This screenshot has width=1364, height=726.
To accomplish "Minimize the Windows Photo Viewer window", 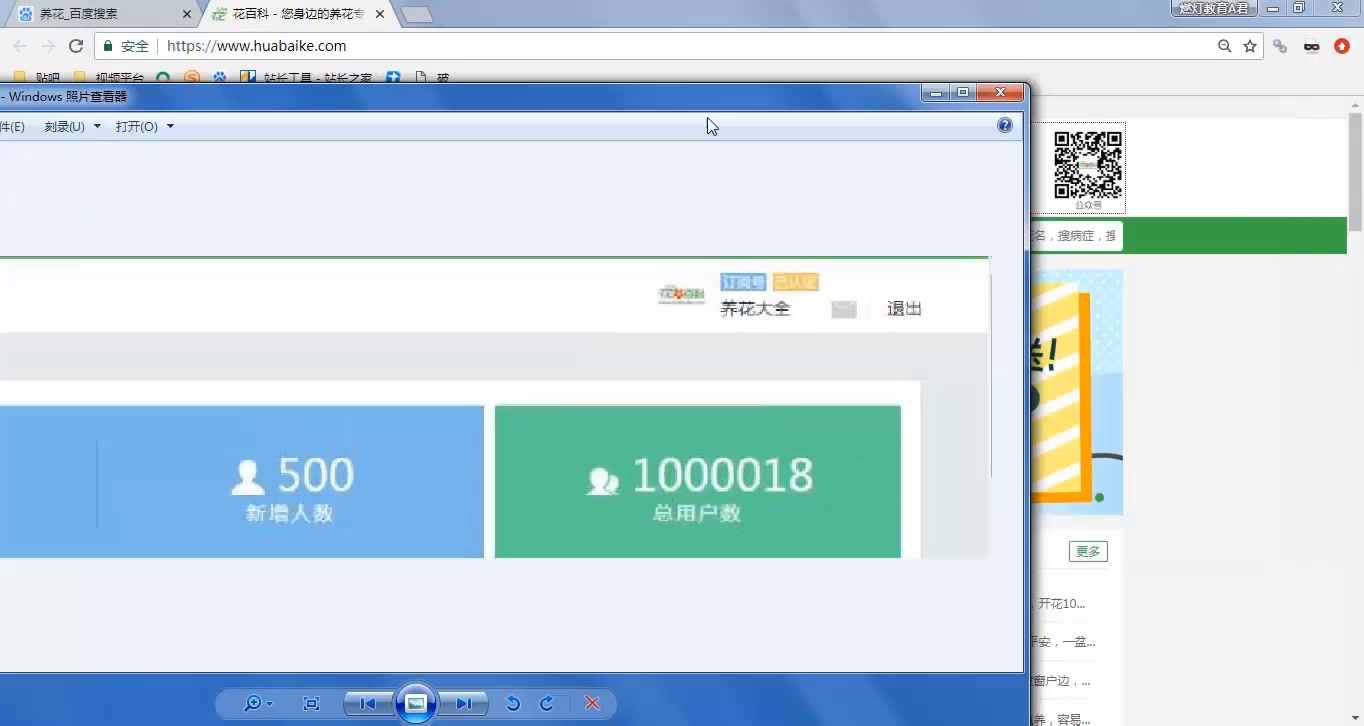I will tap(936, 93).
